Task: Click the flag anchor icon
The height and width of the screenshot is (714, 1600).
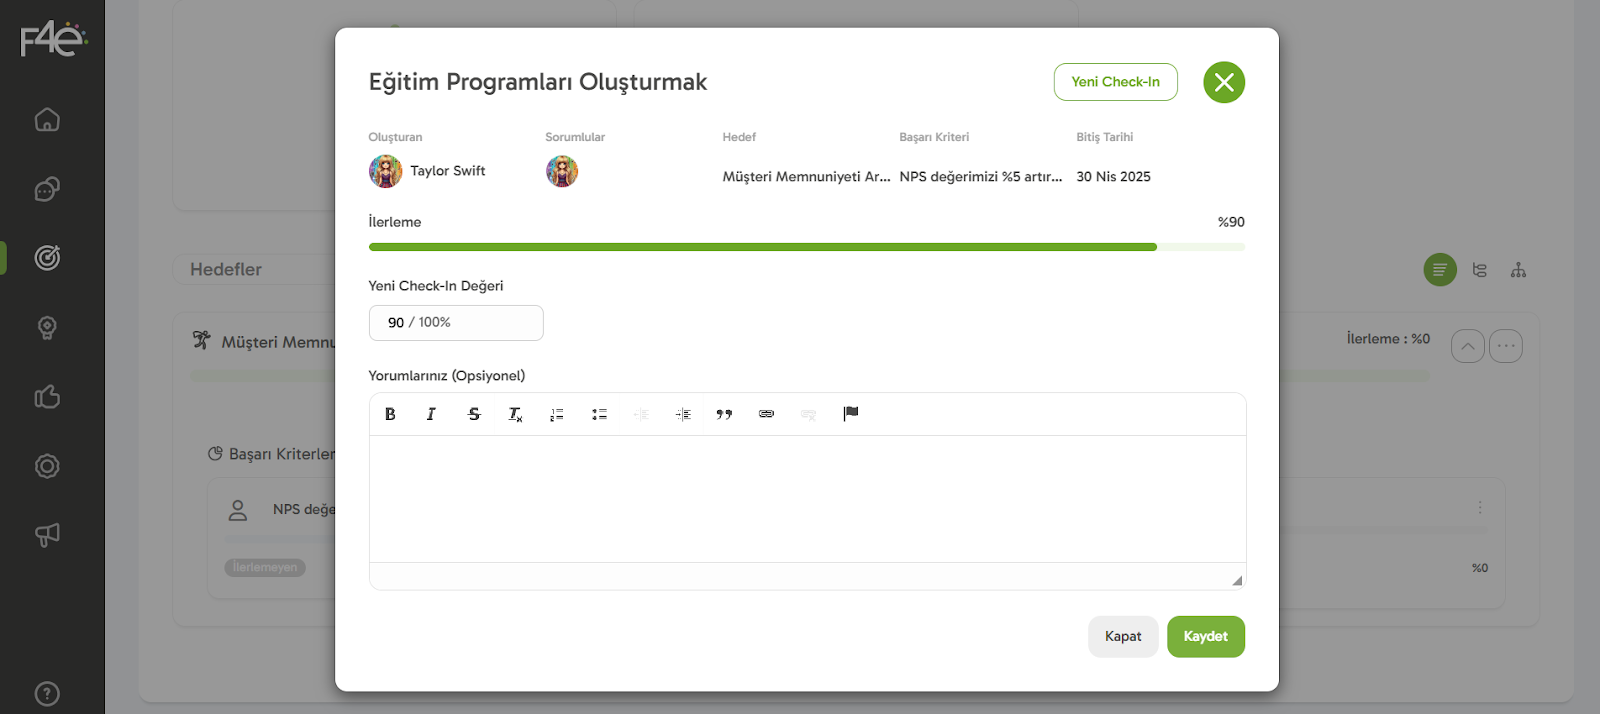Action: coord(850,414)
